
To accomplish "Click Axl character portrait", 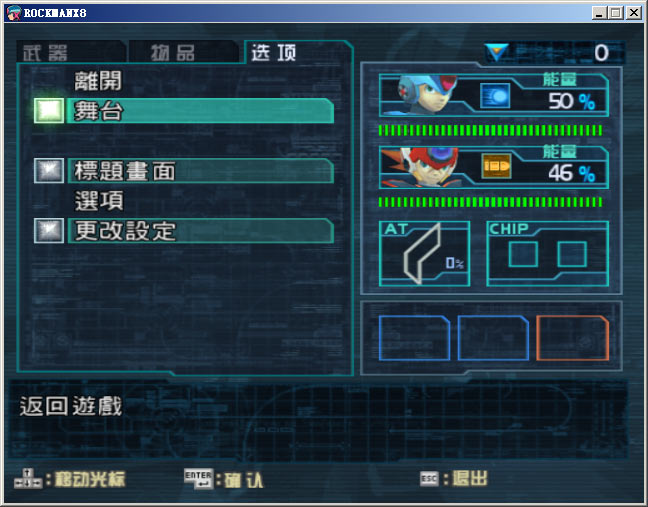I will (422, 167).
